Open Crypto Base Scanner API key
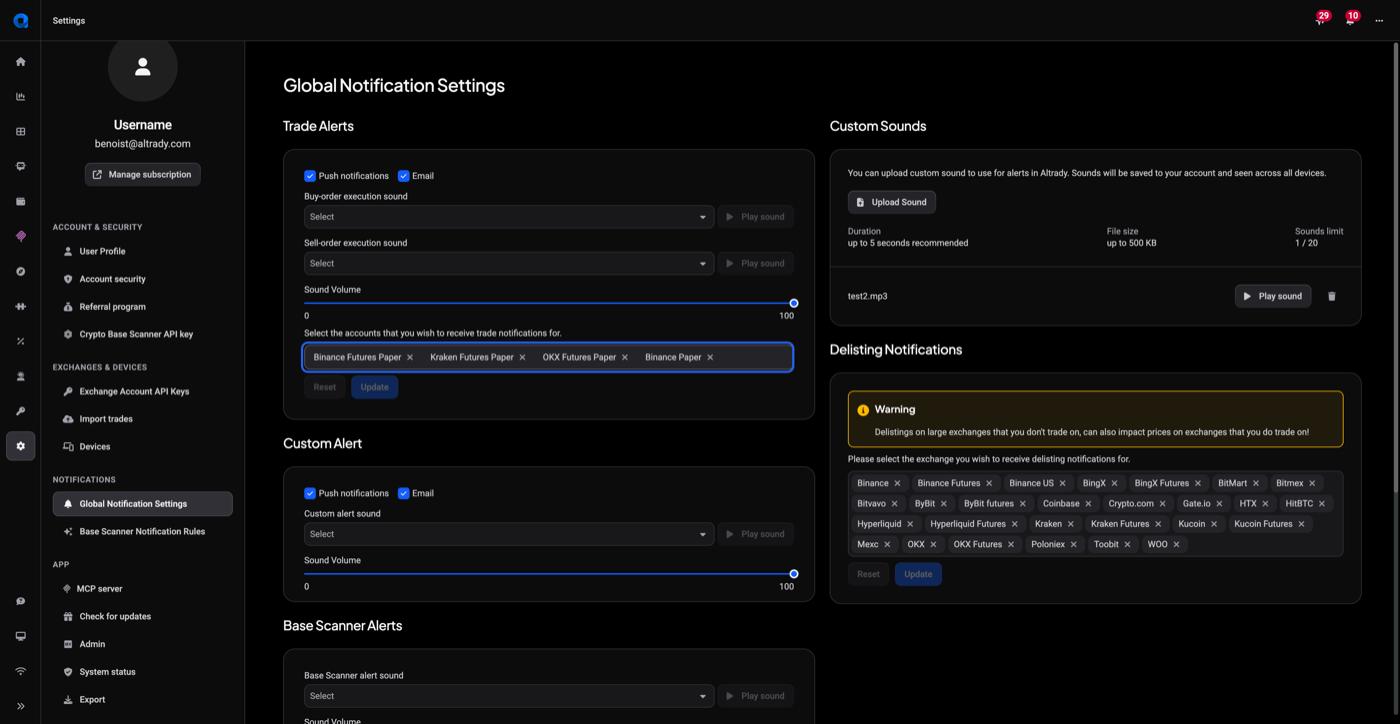The height and width of the screenshot is (724, 1400). pyautogui.click(x=142, y=334)
